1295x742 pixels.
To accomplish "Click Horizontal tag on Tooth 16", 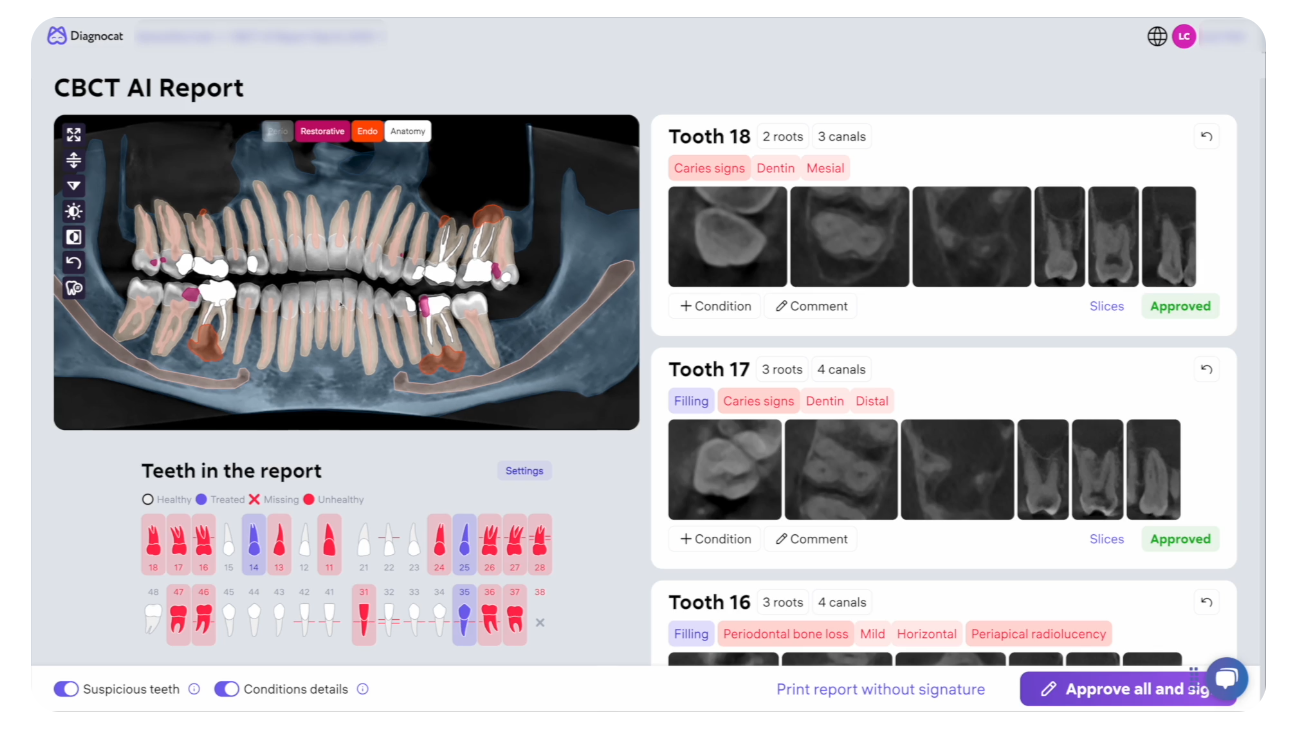I will (x=927, y=634).
